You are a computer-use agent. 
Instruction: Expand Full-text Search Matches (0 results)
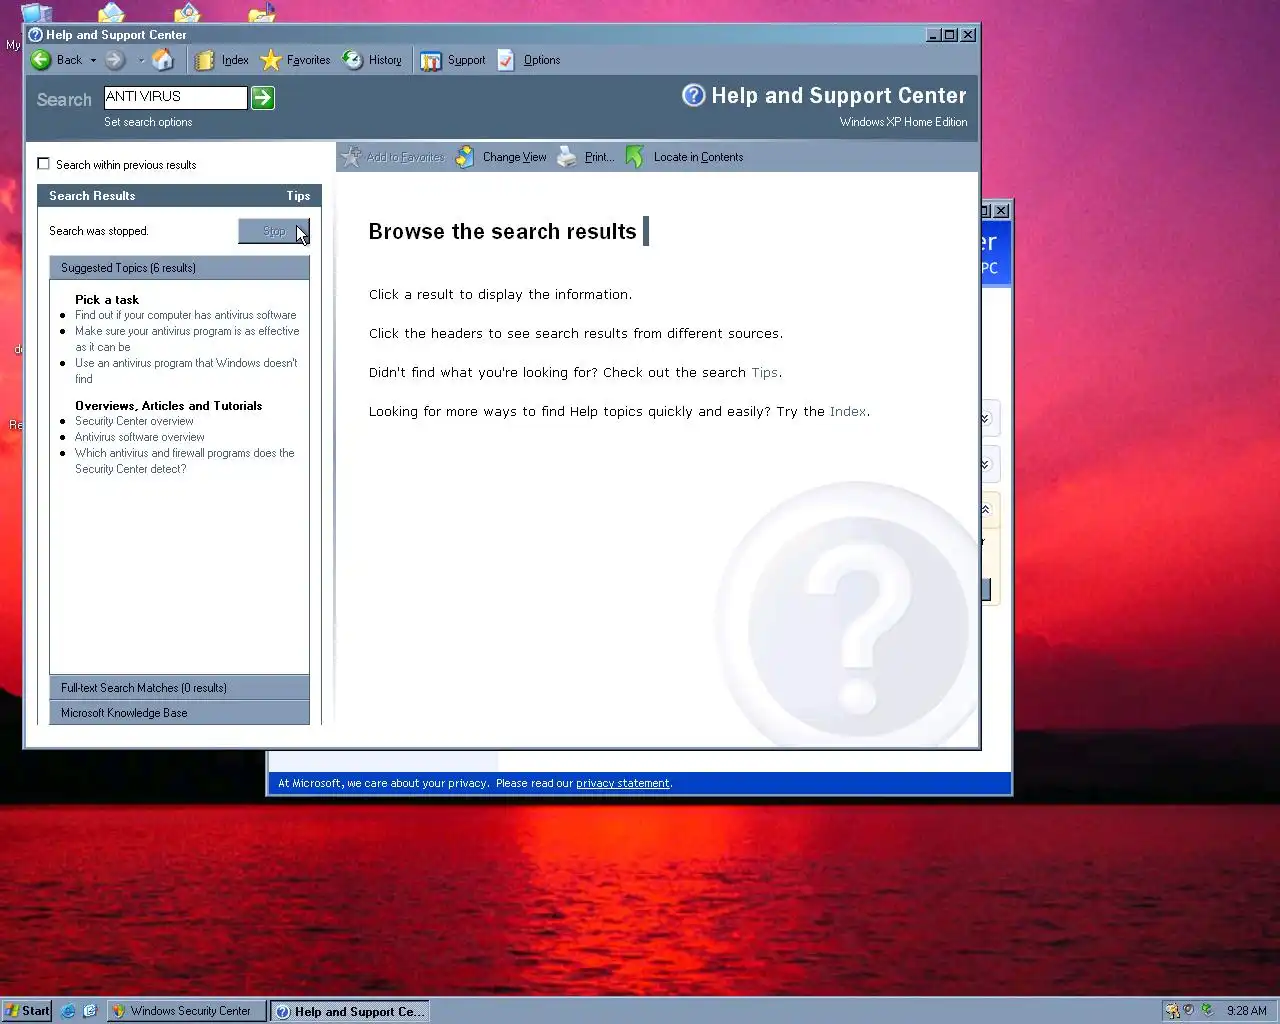[179, 688]
